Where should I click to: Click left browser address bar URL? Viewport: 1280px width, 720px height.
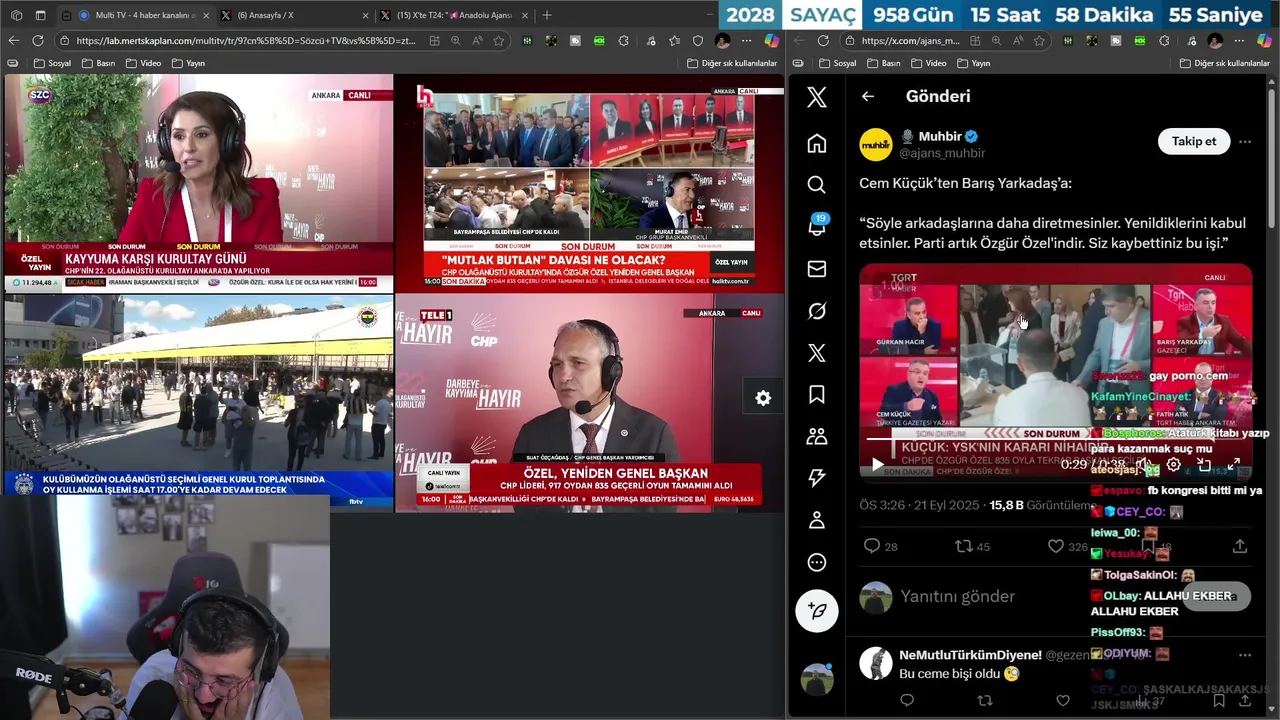point(245,41)
